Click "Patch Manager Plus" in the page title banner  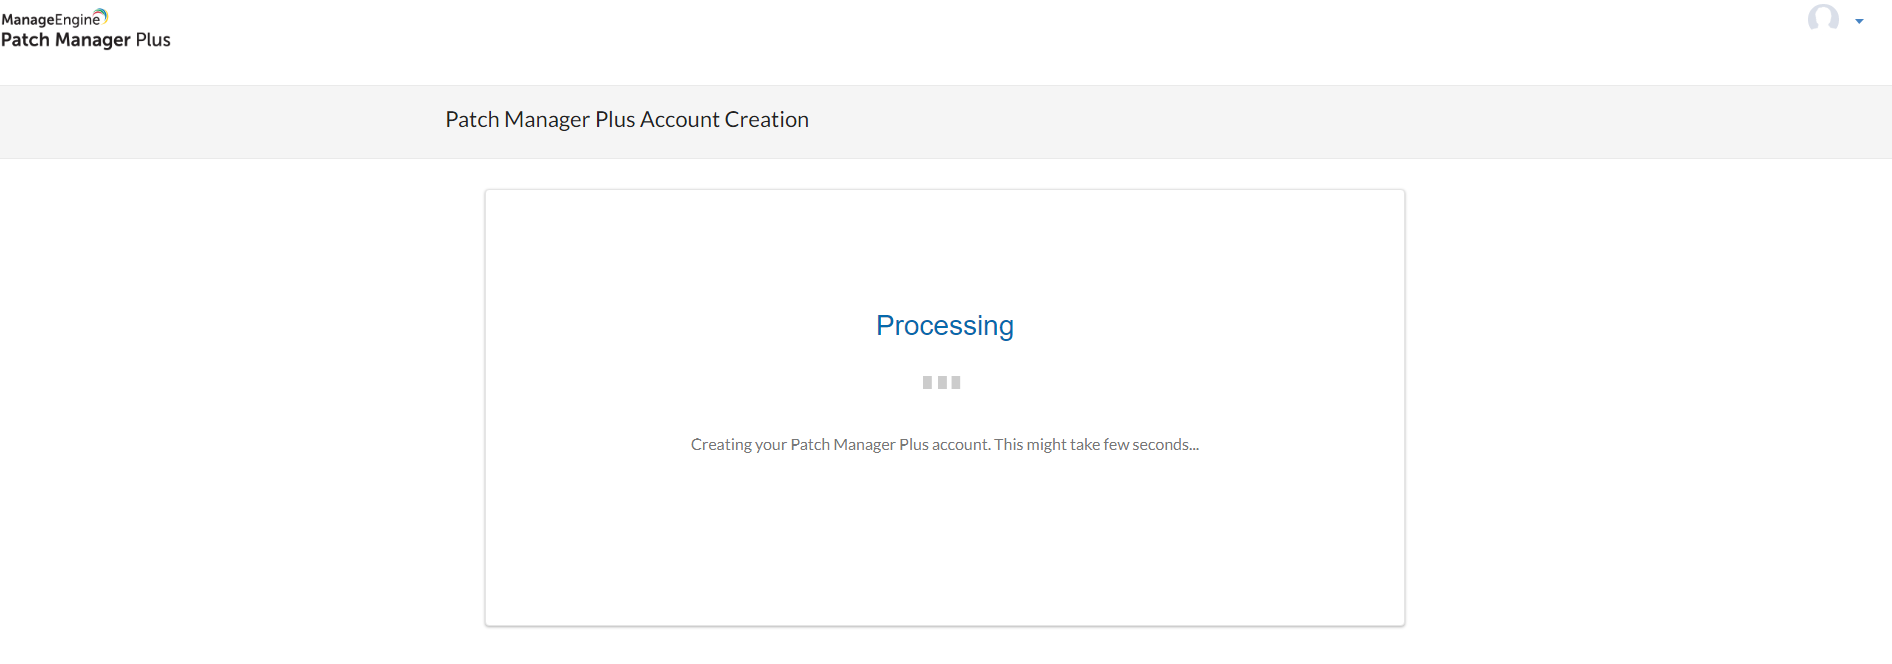click(540, 120)
